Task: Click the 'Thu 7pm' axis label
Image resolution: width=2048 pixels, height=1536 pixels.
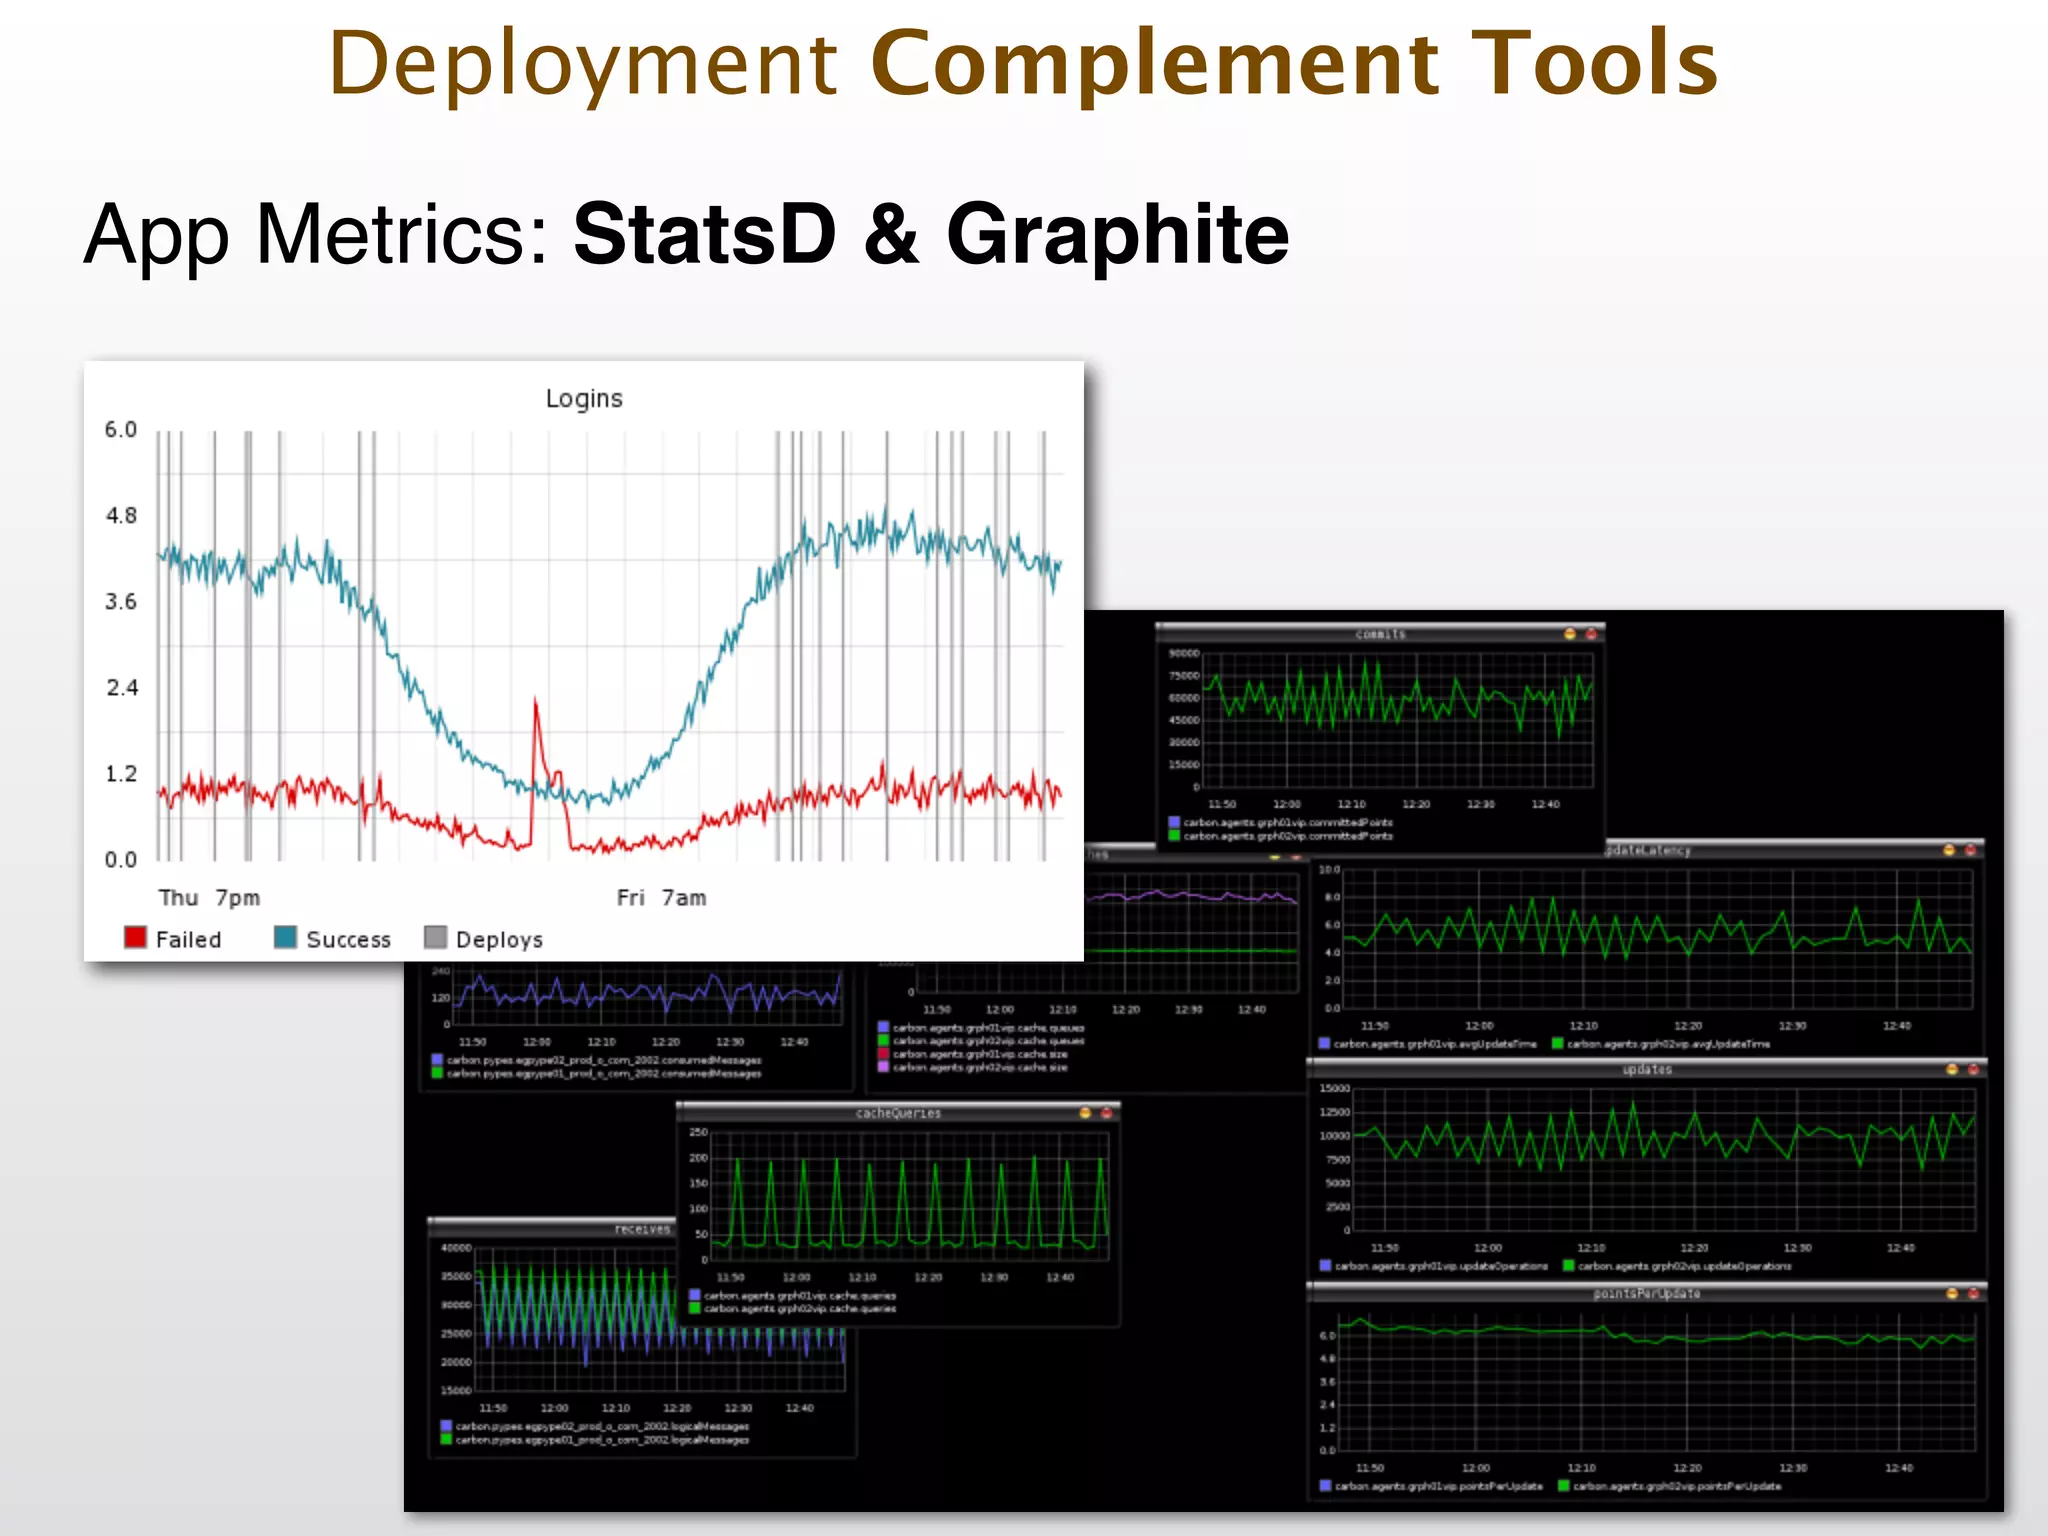Action: pos(209,898)
